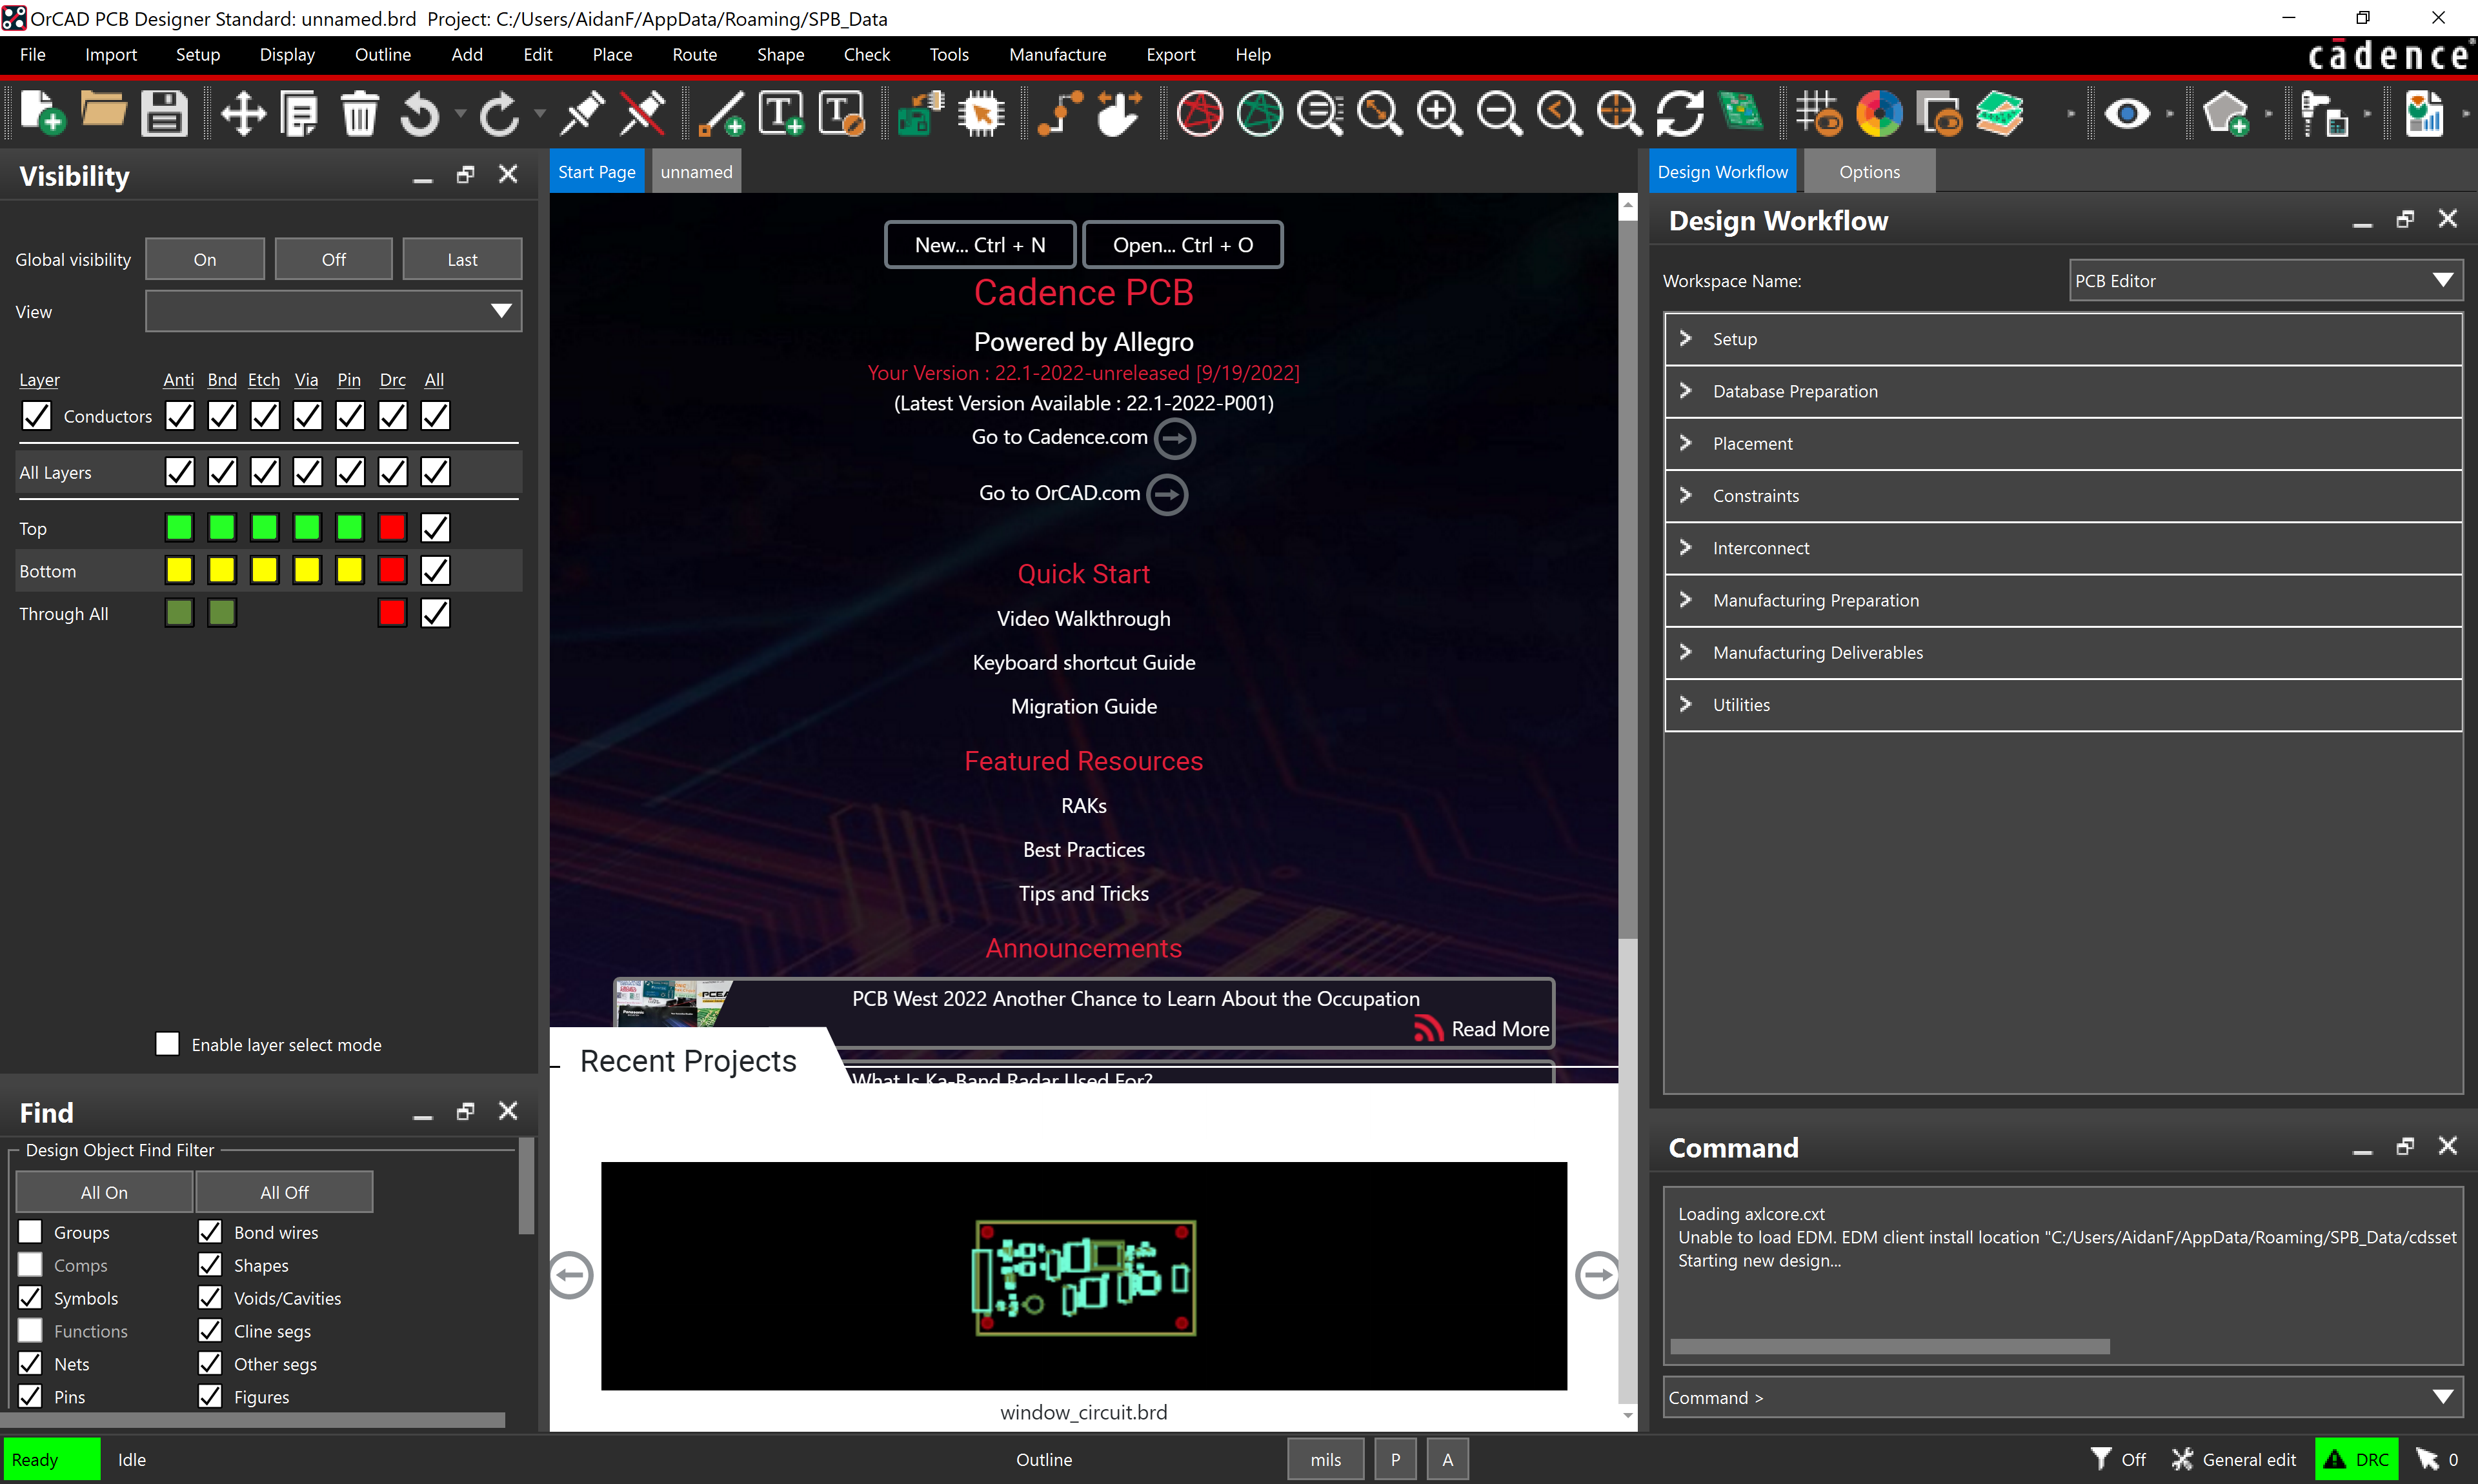Viewport: 2478px width, 1484px height.
Task: Open the Video Walkthrough link
Action: click(1083, 618)
